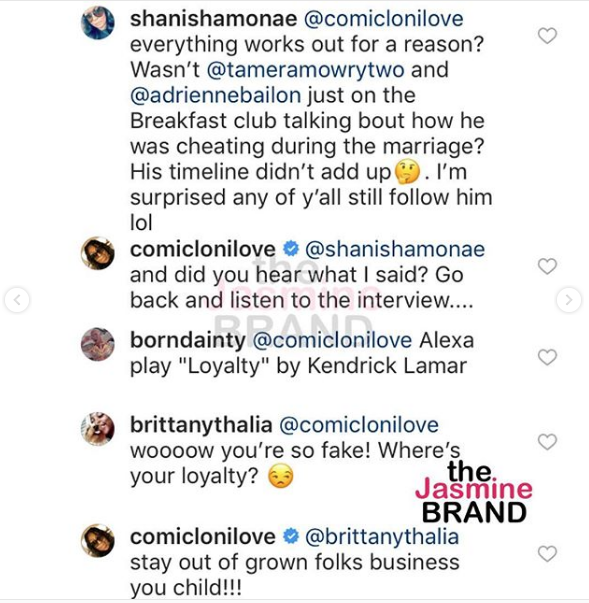
Task: Open shanishamonae's profile picture
Action: pos(98,23)
